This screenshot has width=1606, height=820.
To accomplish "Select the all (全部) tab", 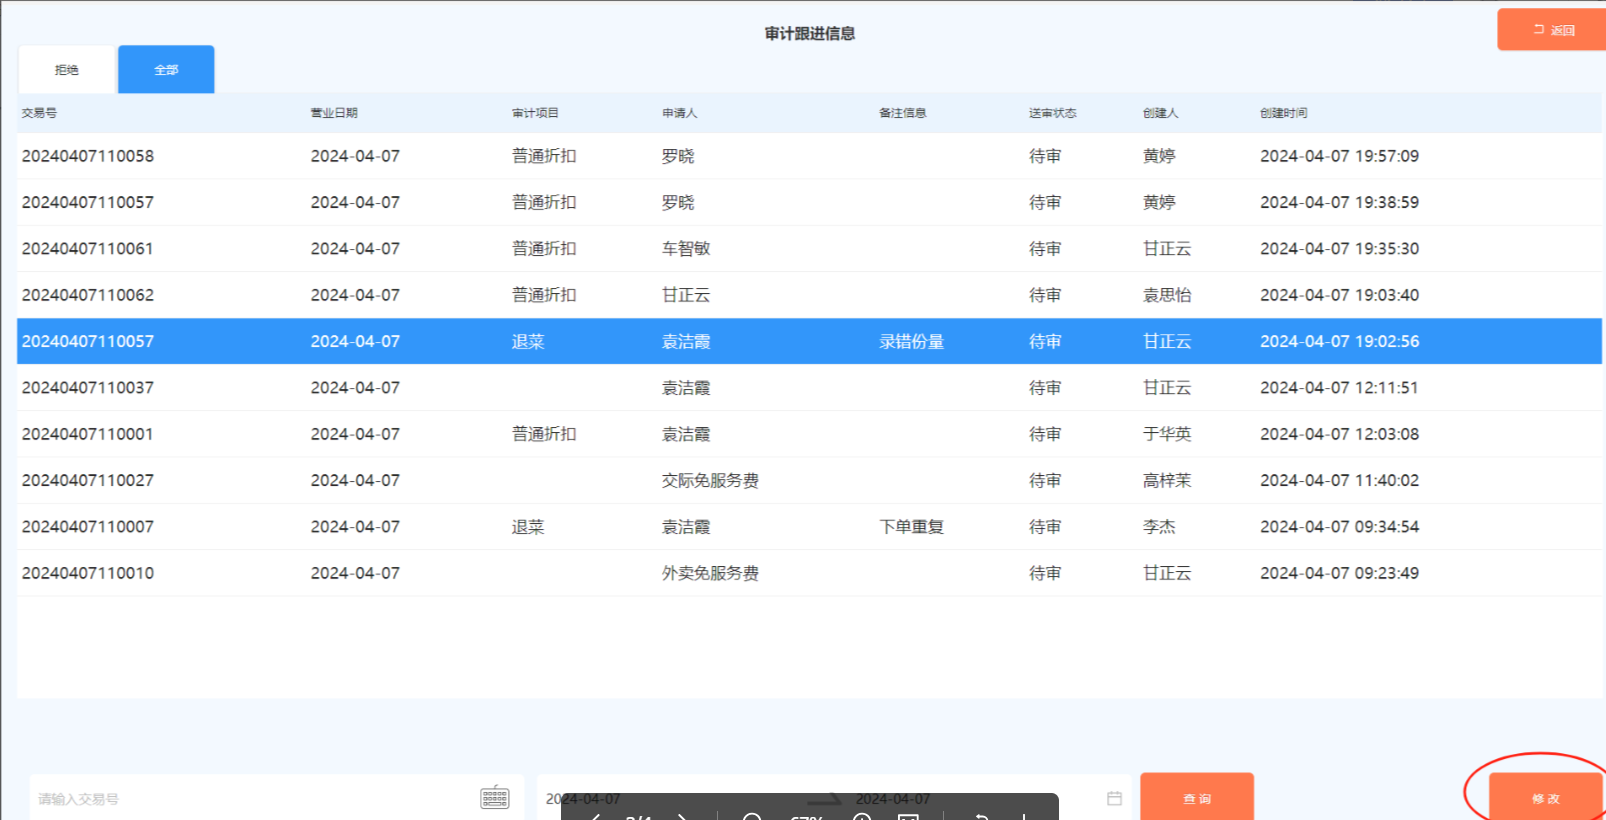I will tap(166, 70).
